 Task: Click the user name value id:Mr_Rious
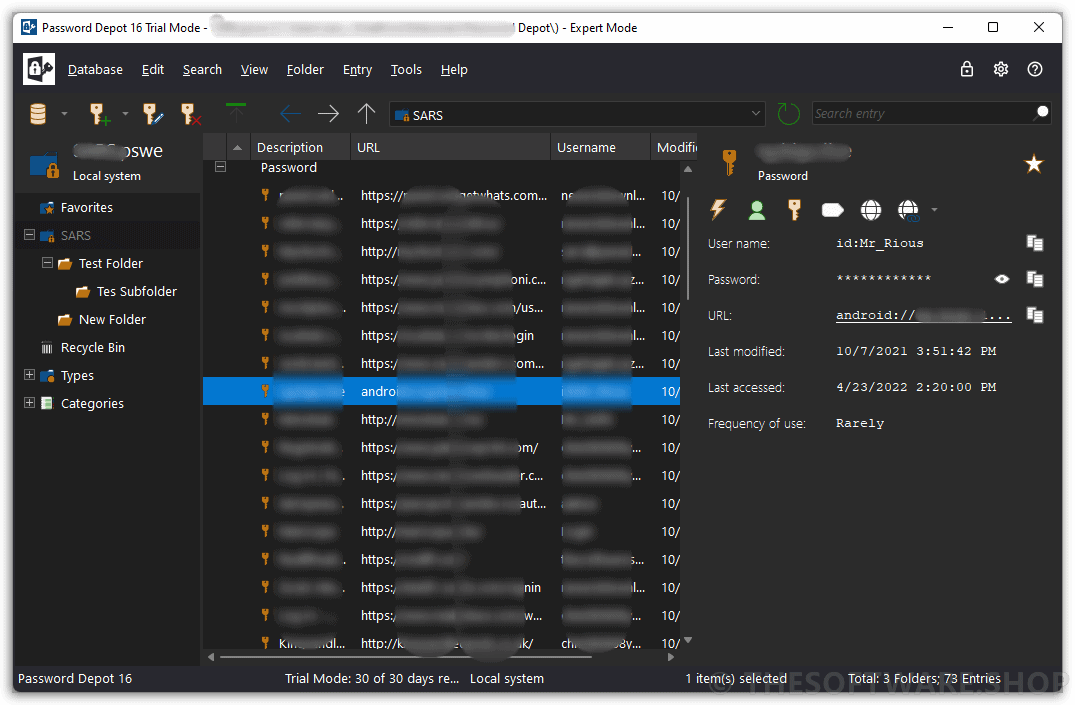tap(880, 243)
